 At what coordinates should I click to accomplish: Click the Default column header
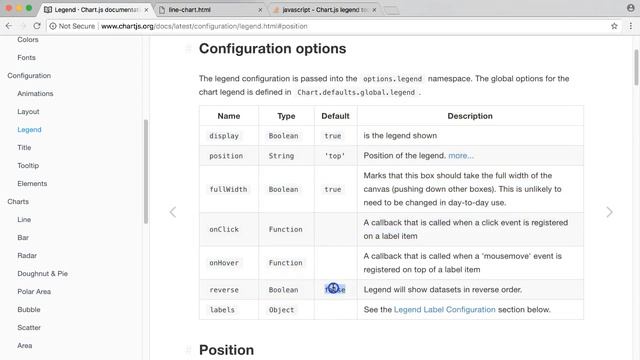(x=335, y=116)
